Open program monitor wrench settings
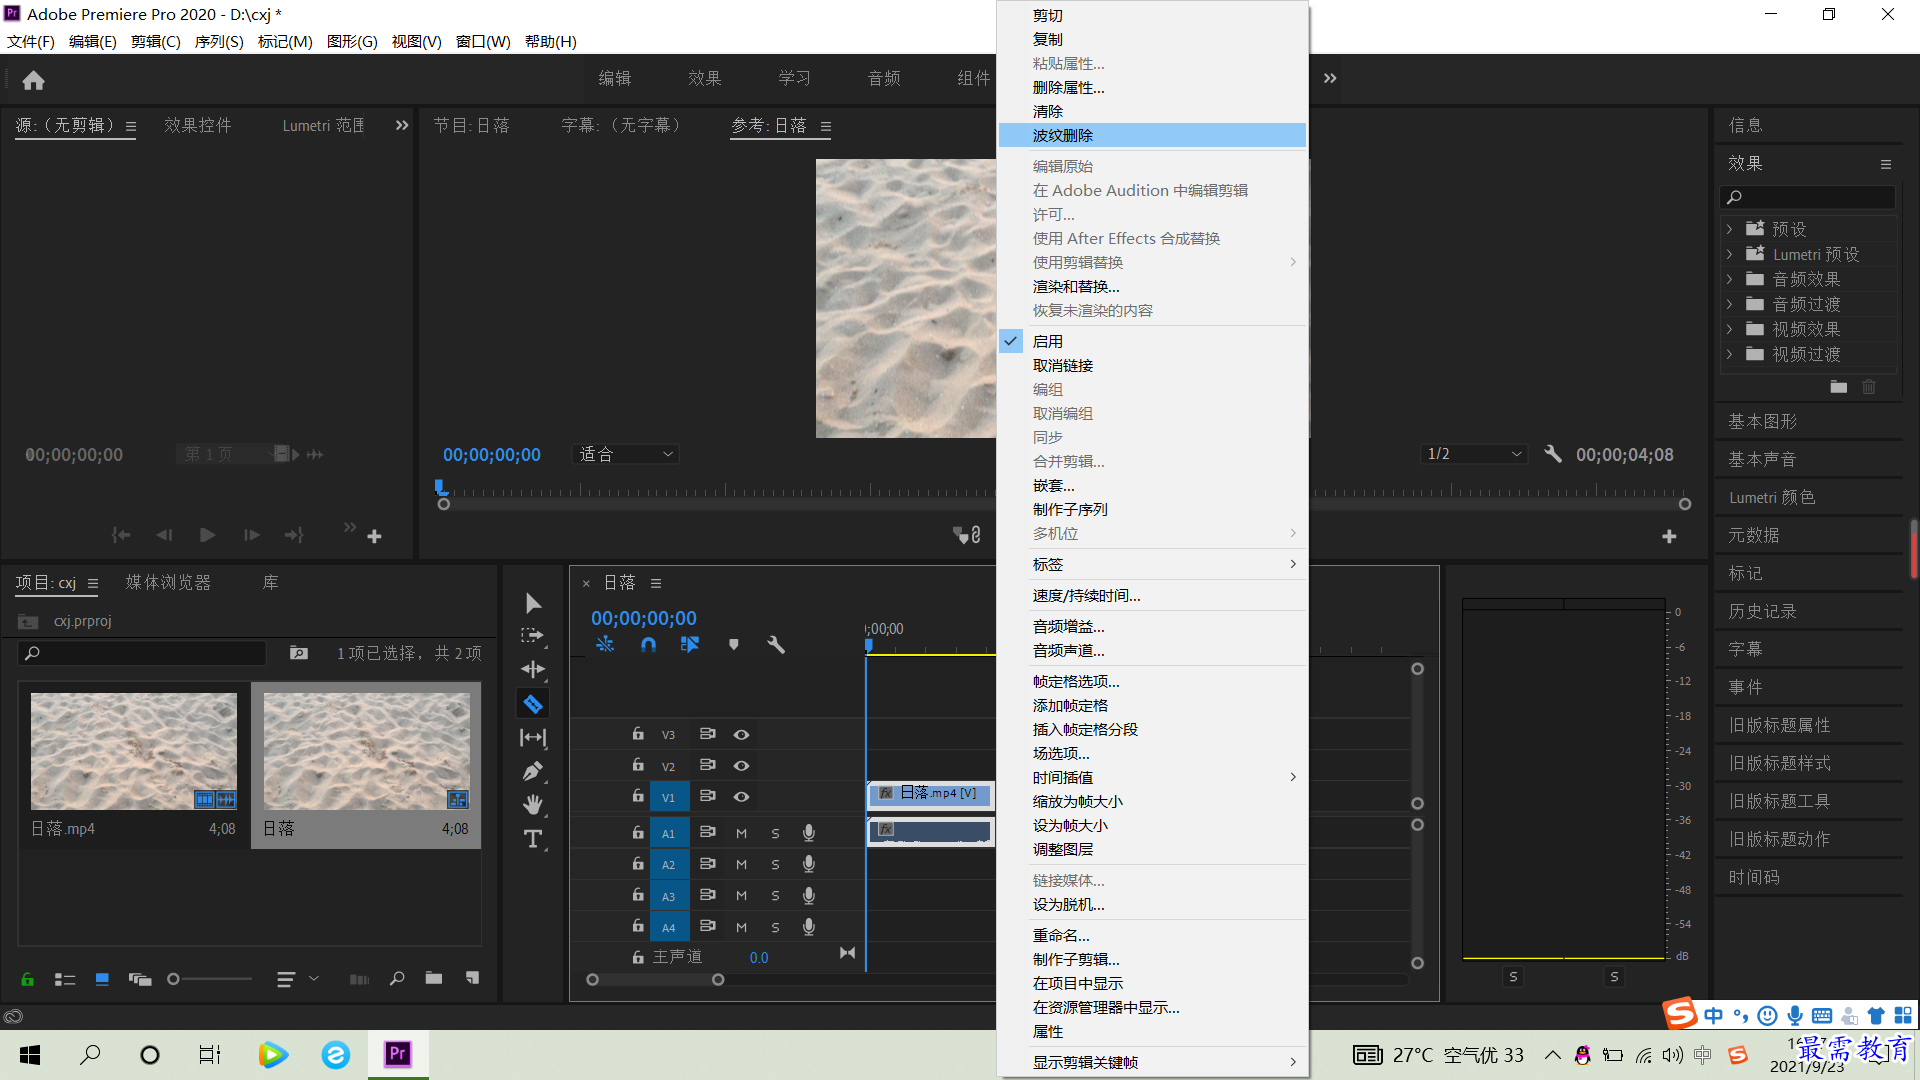This screenshot has width=1920, height=1080. coord(1553,454)
